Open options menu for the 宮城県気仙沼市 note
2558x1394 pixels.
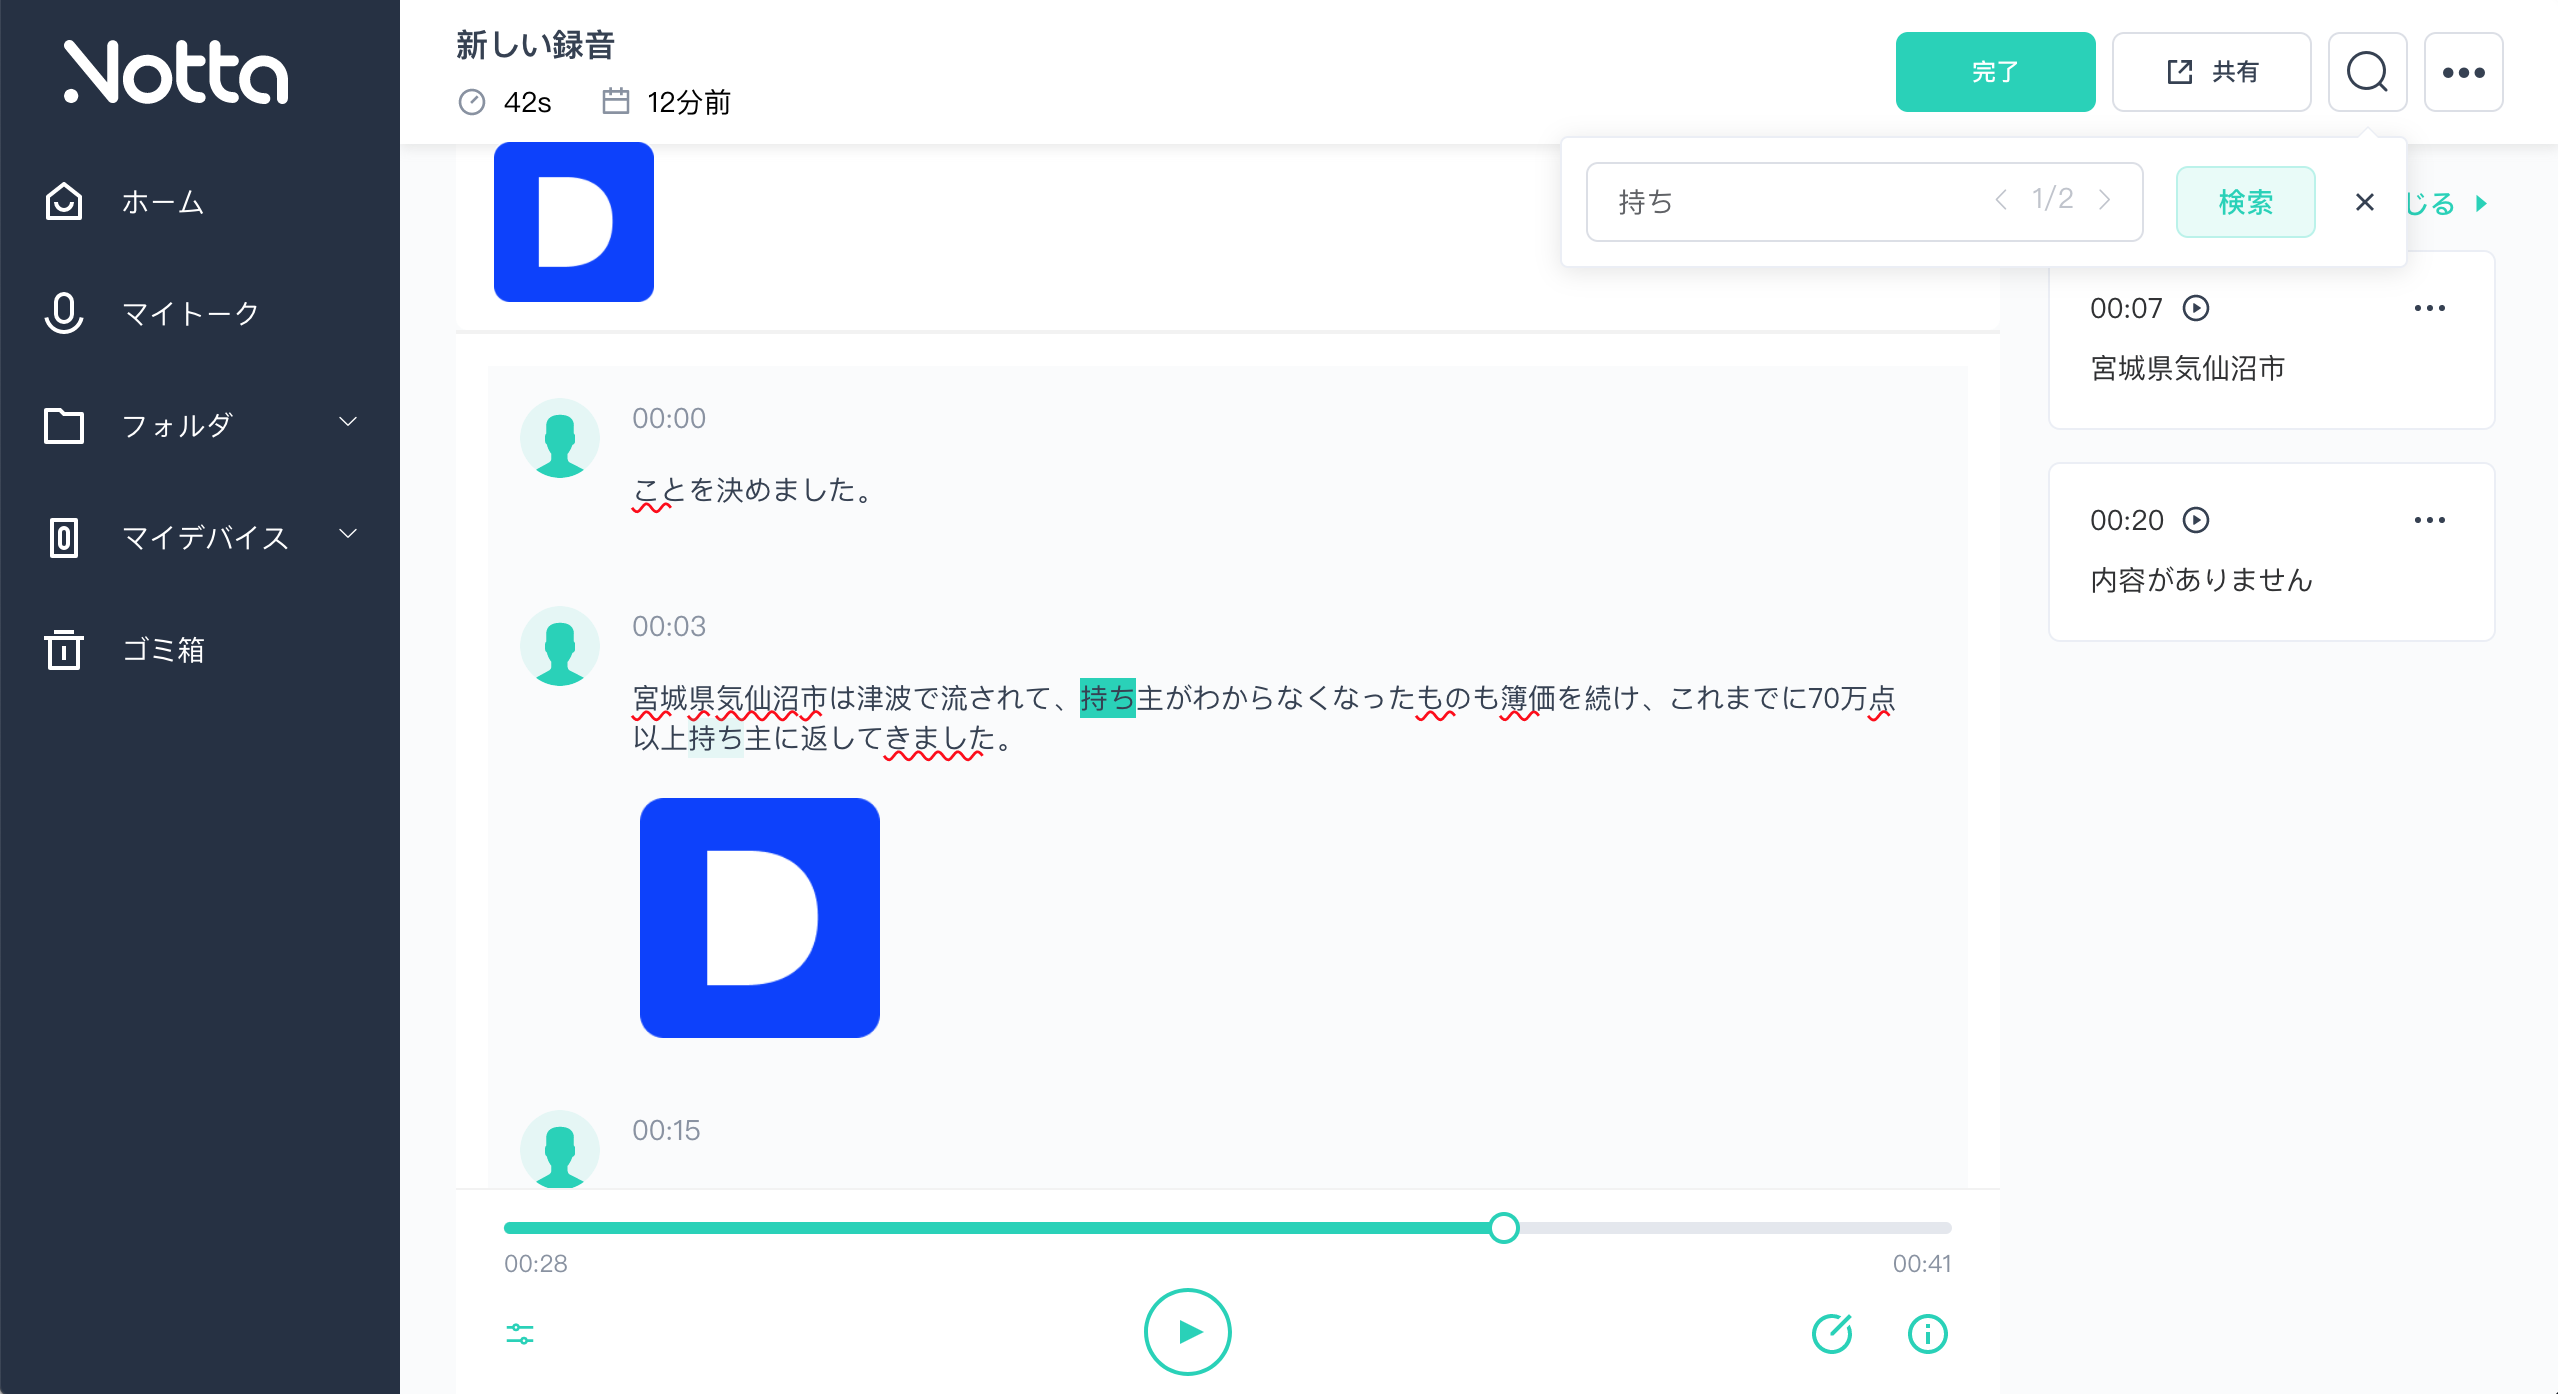pos(2431,308)
